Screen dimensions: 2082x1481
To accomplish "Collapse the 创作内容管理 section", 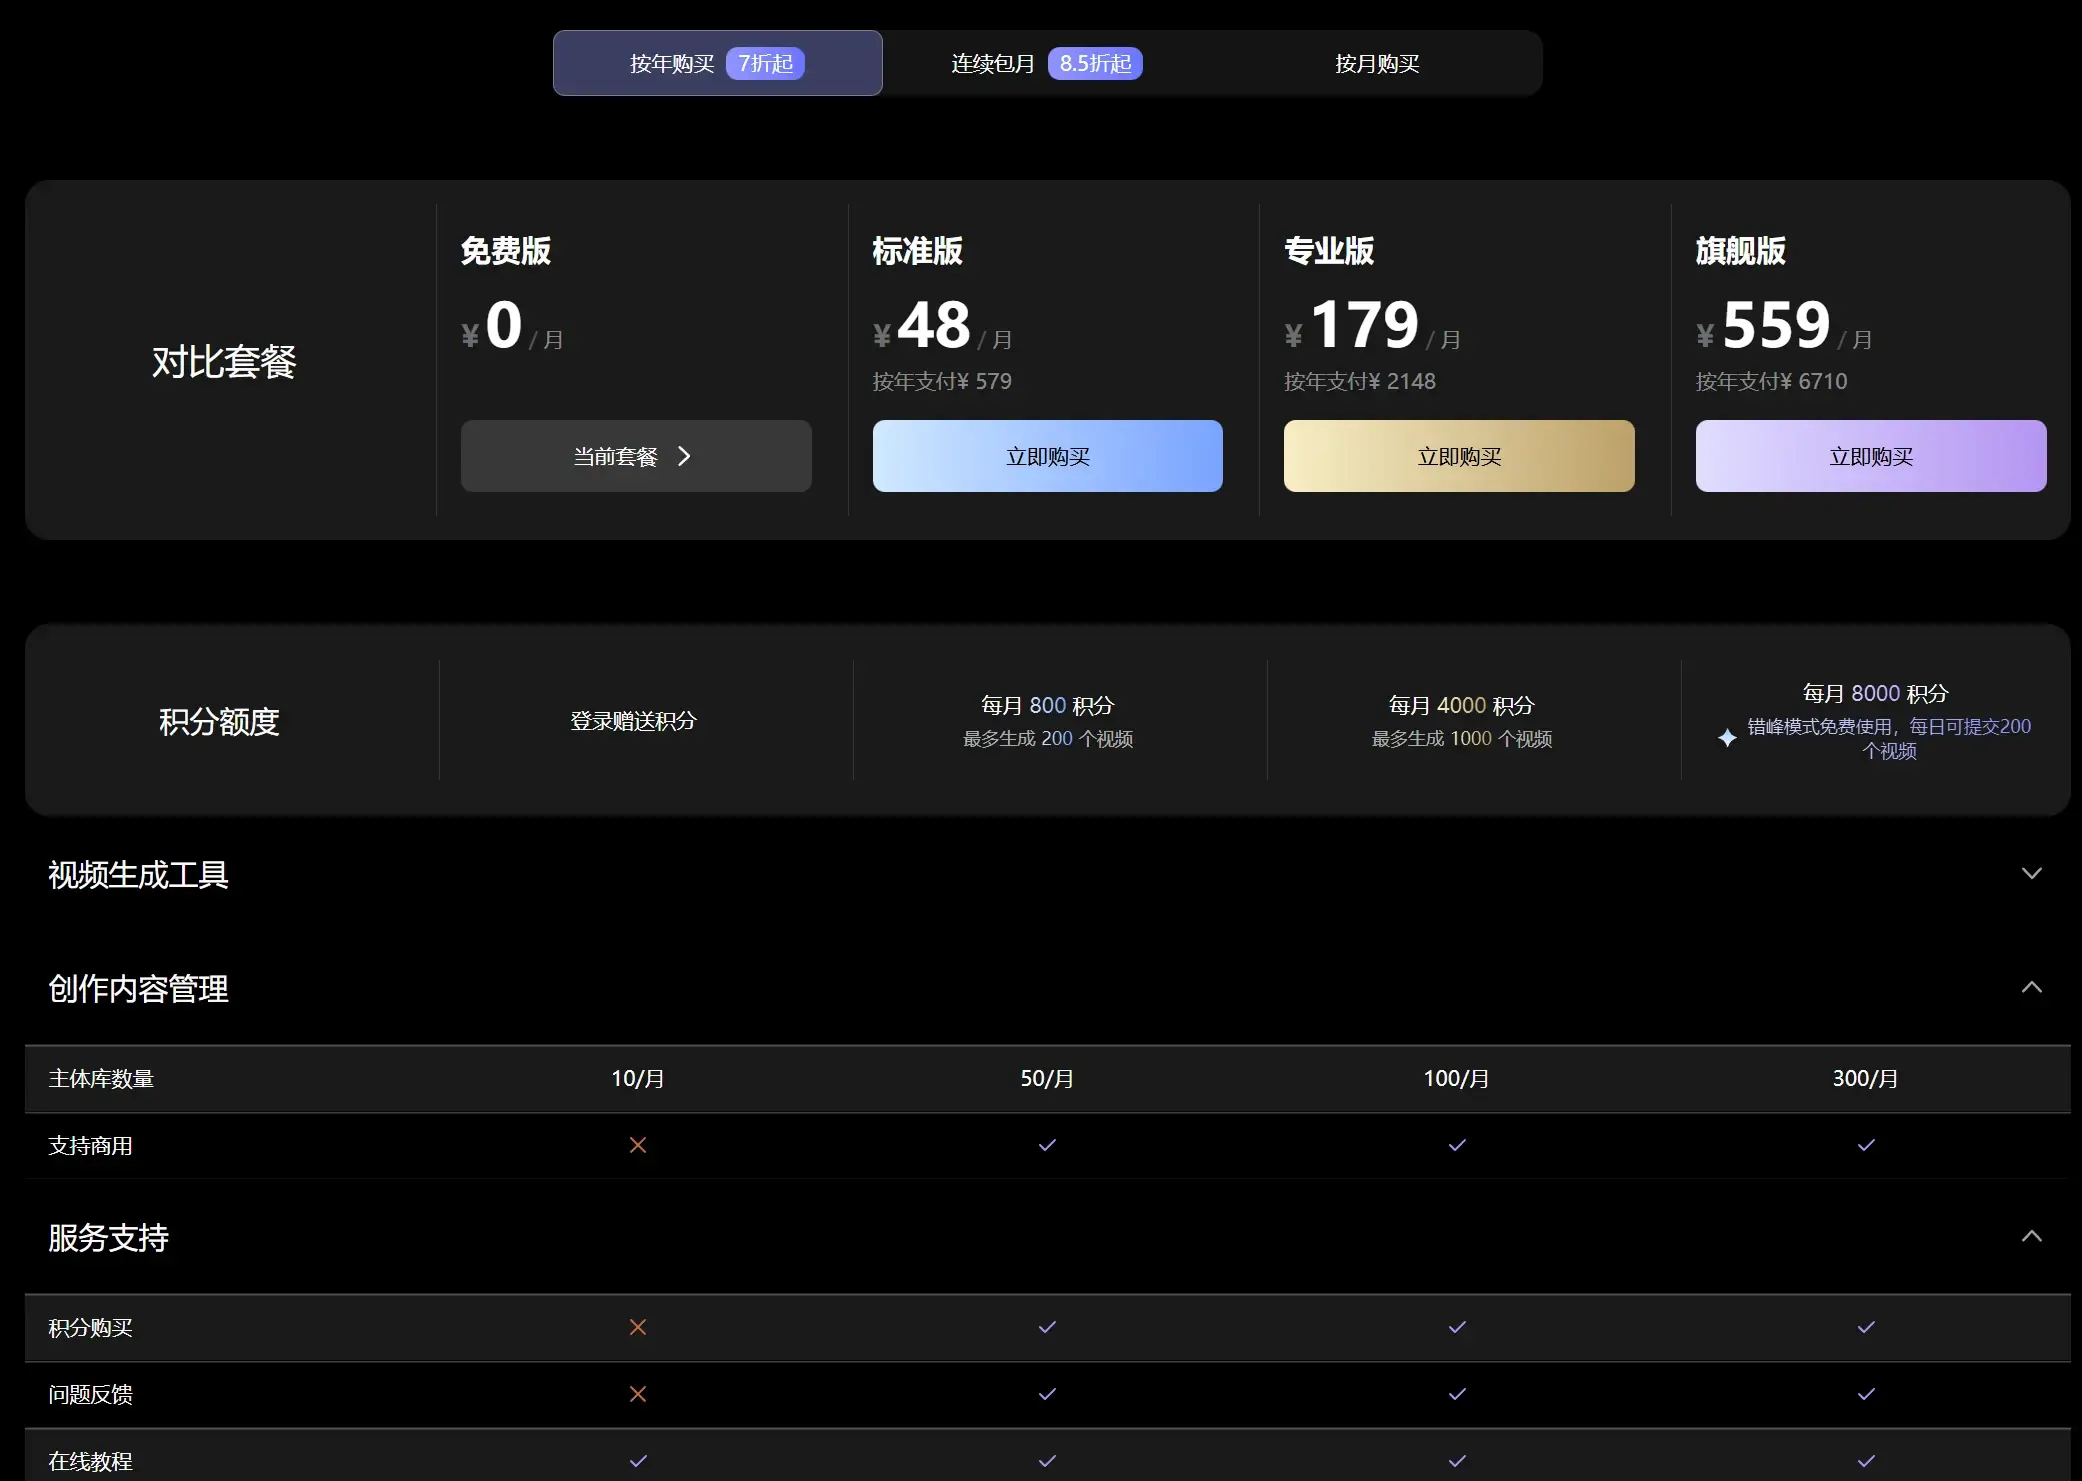I will point(2031,988).
